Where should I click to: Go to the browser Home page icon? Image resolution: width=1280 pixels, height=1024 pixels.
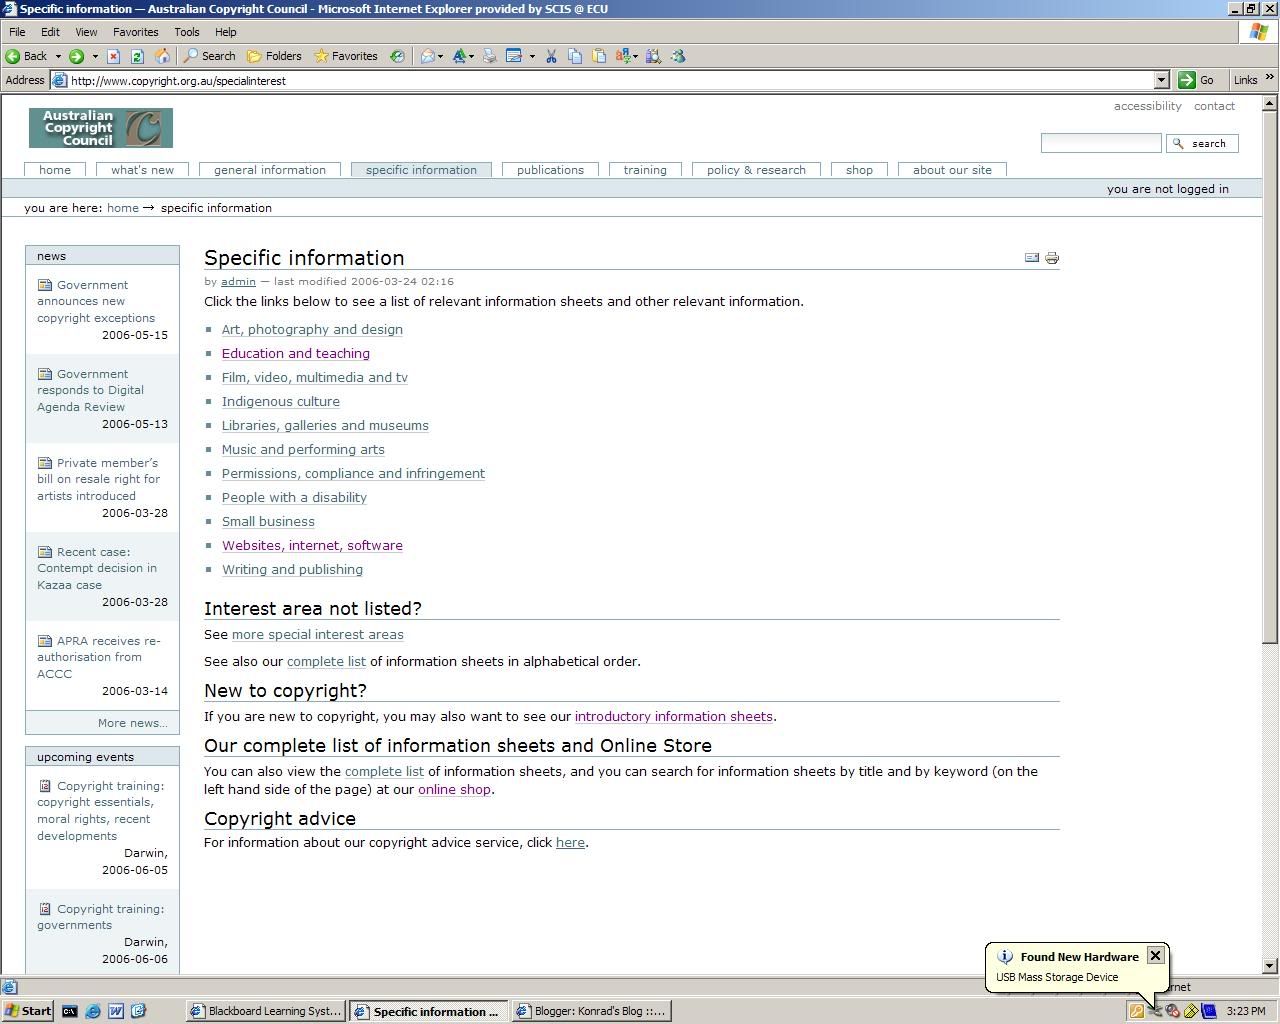pos(162,56)
